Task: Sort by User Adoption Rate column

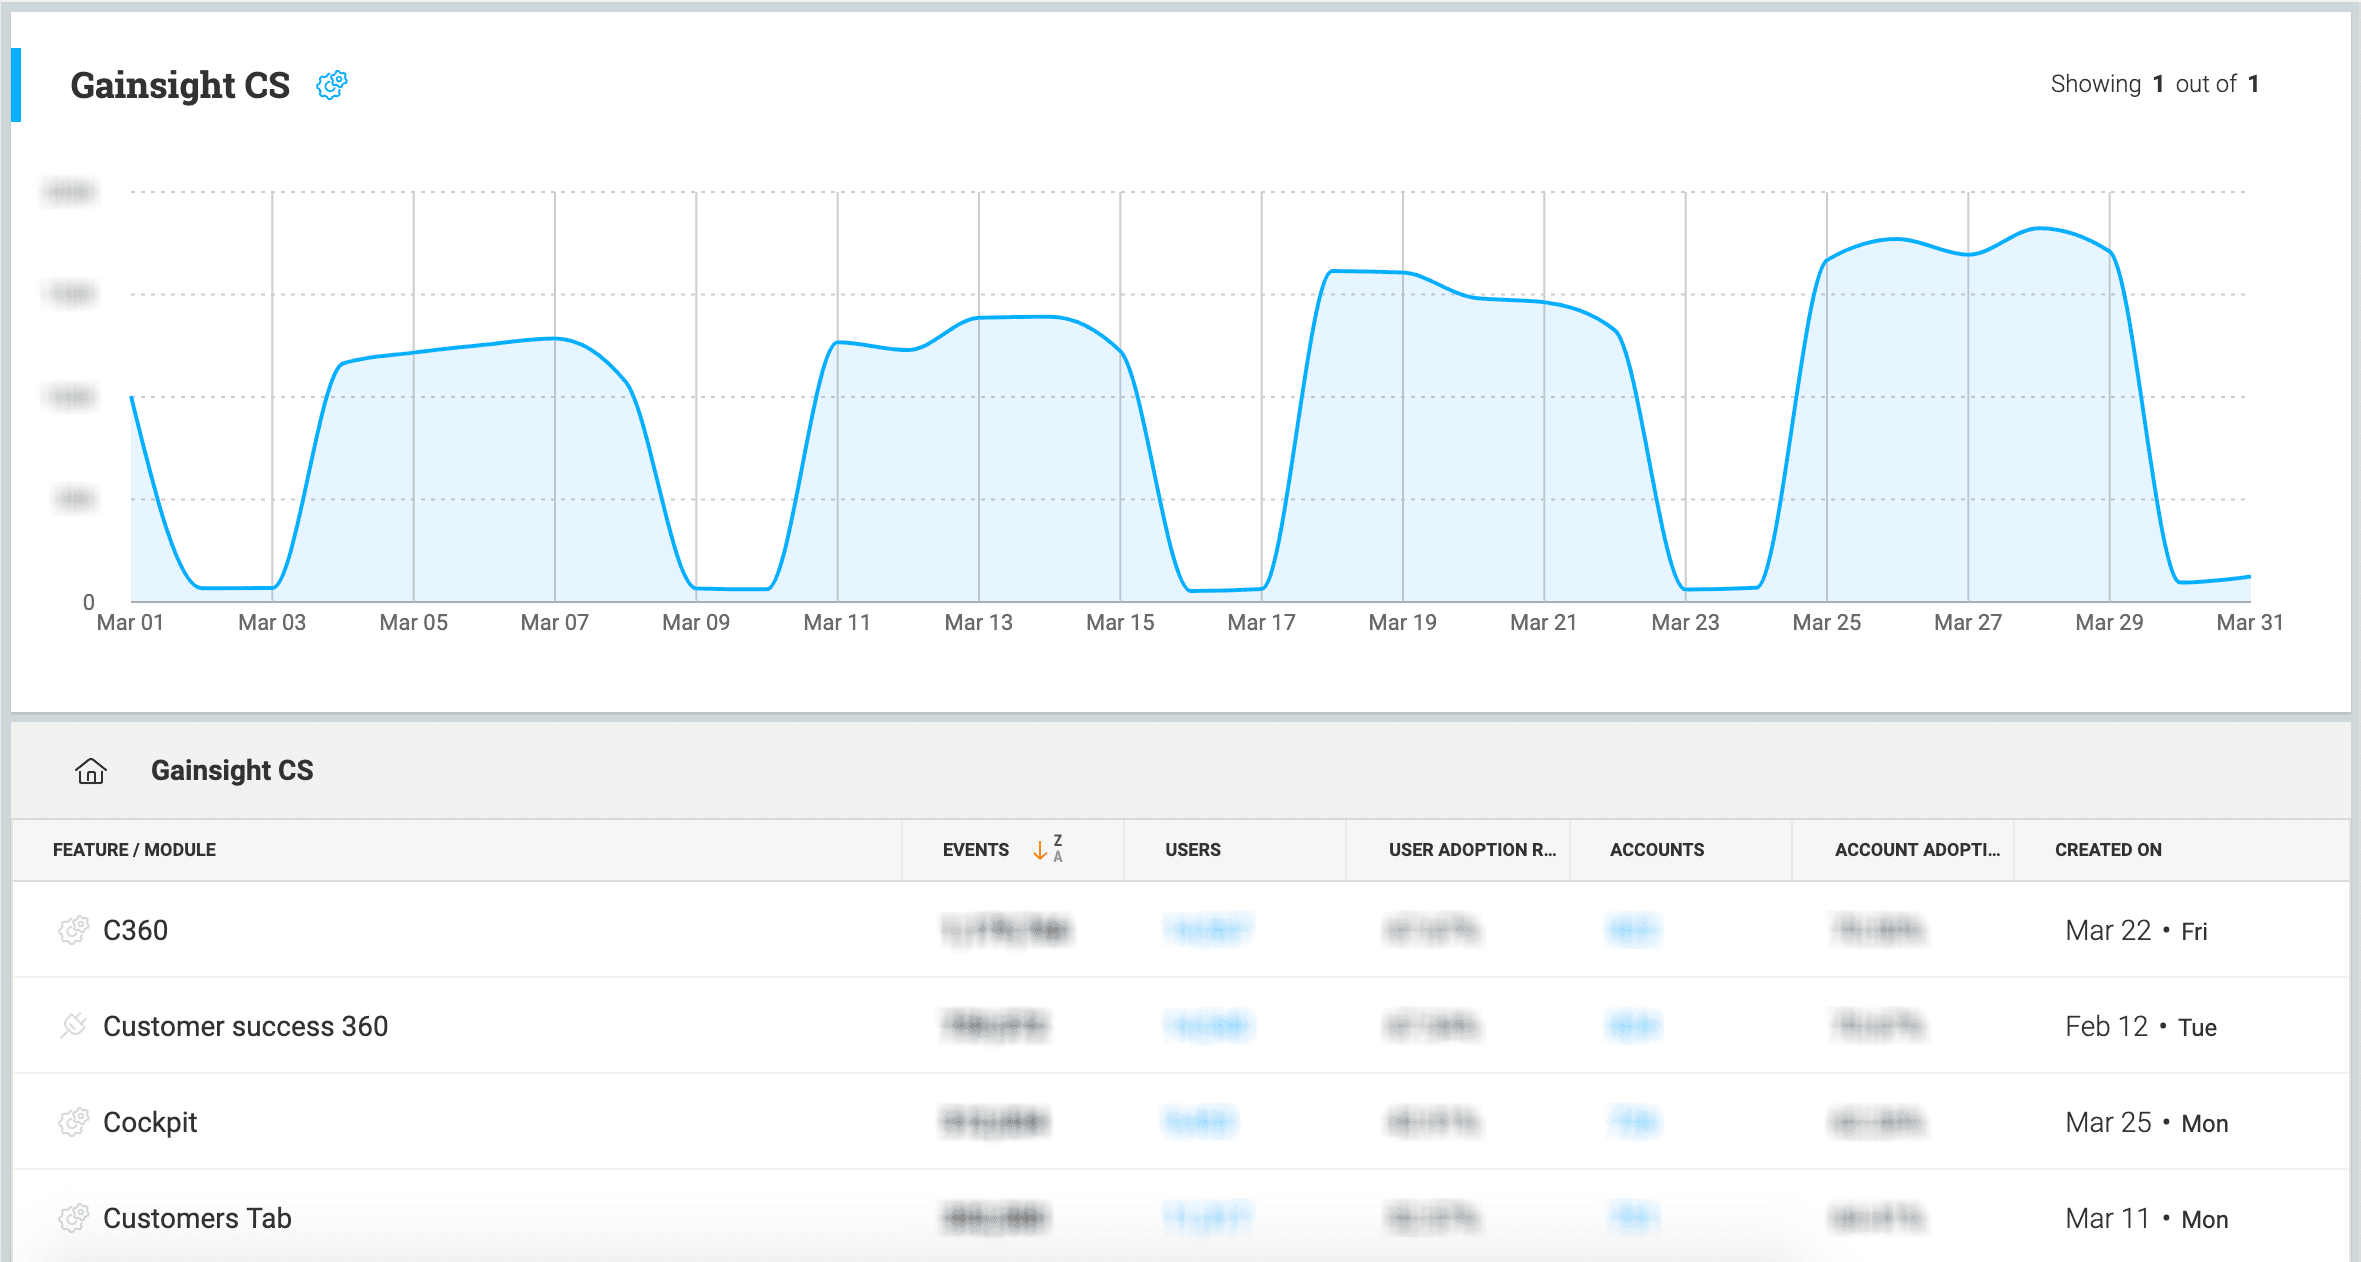Action: [1471, 850]
